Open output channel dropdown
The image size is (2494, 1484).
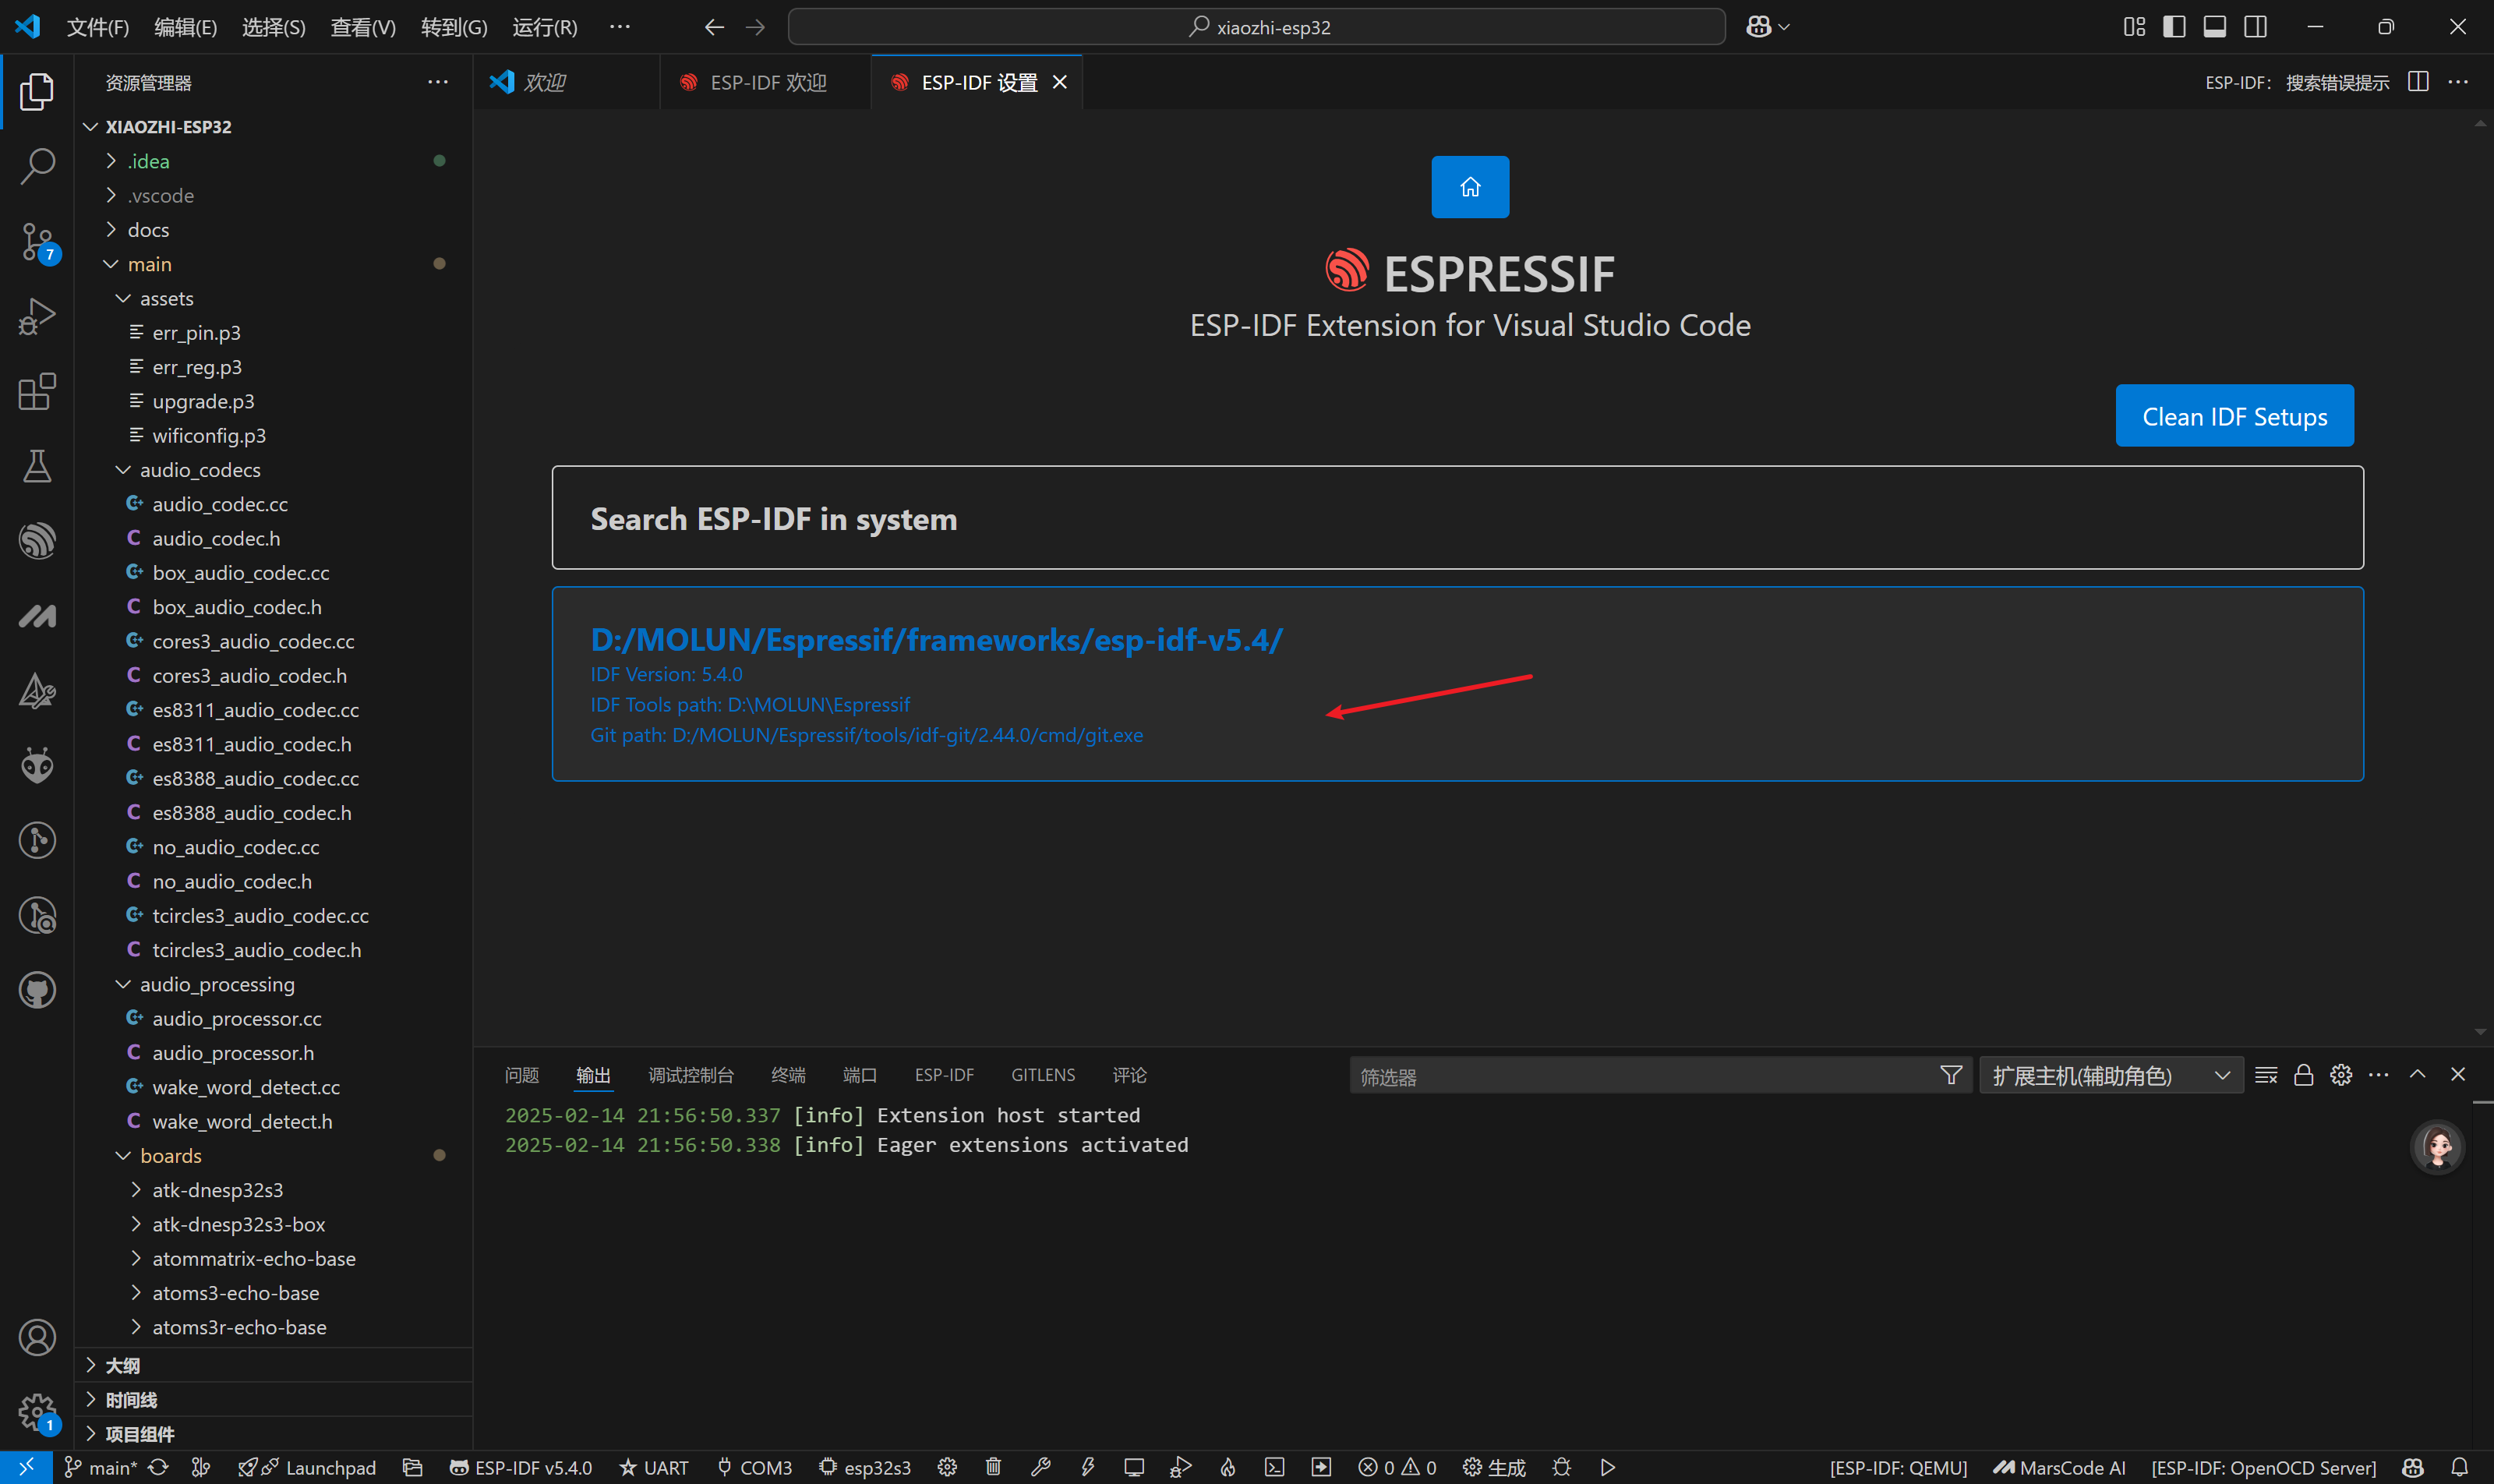[x=2110, y=1075]
